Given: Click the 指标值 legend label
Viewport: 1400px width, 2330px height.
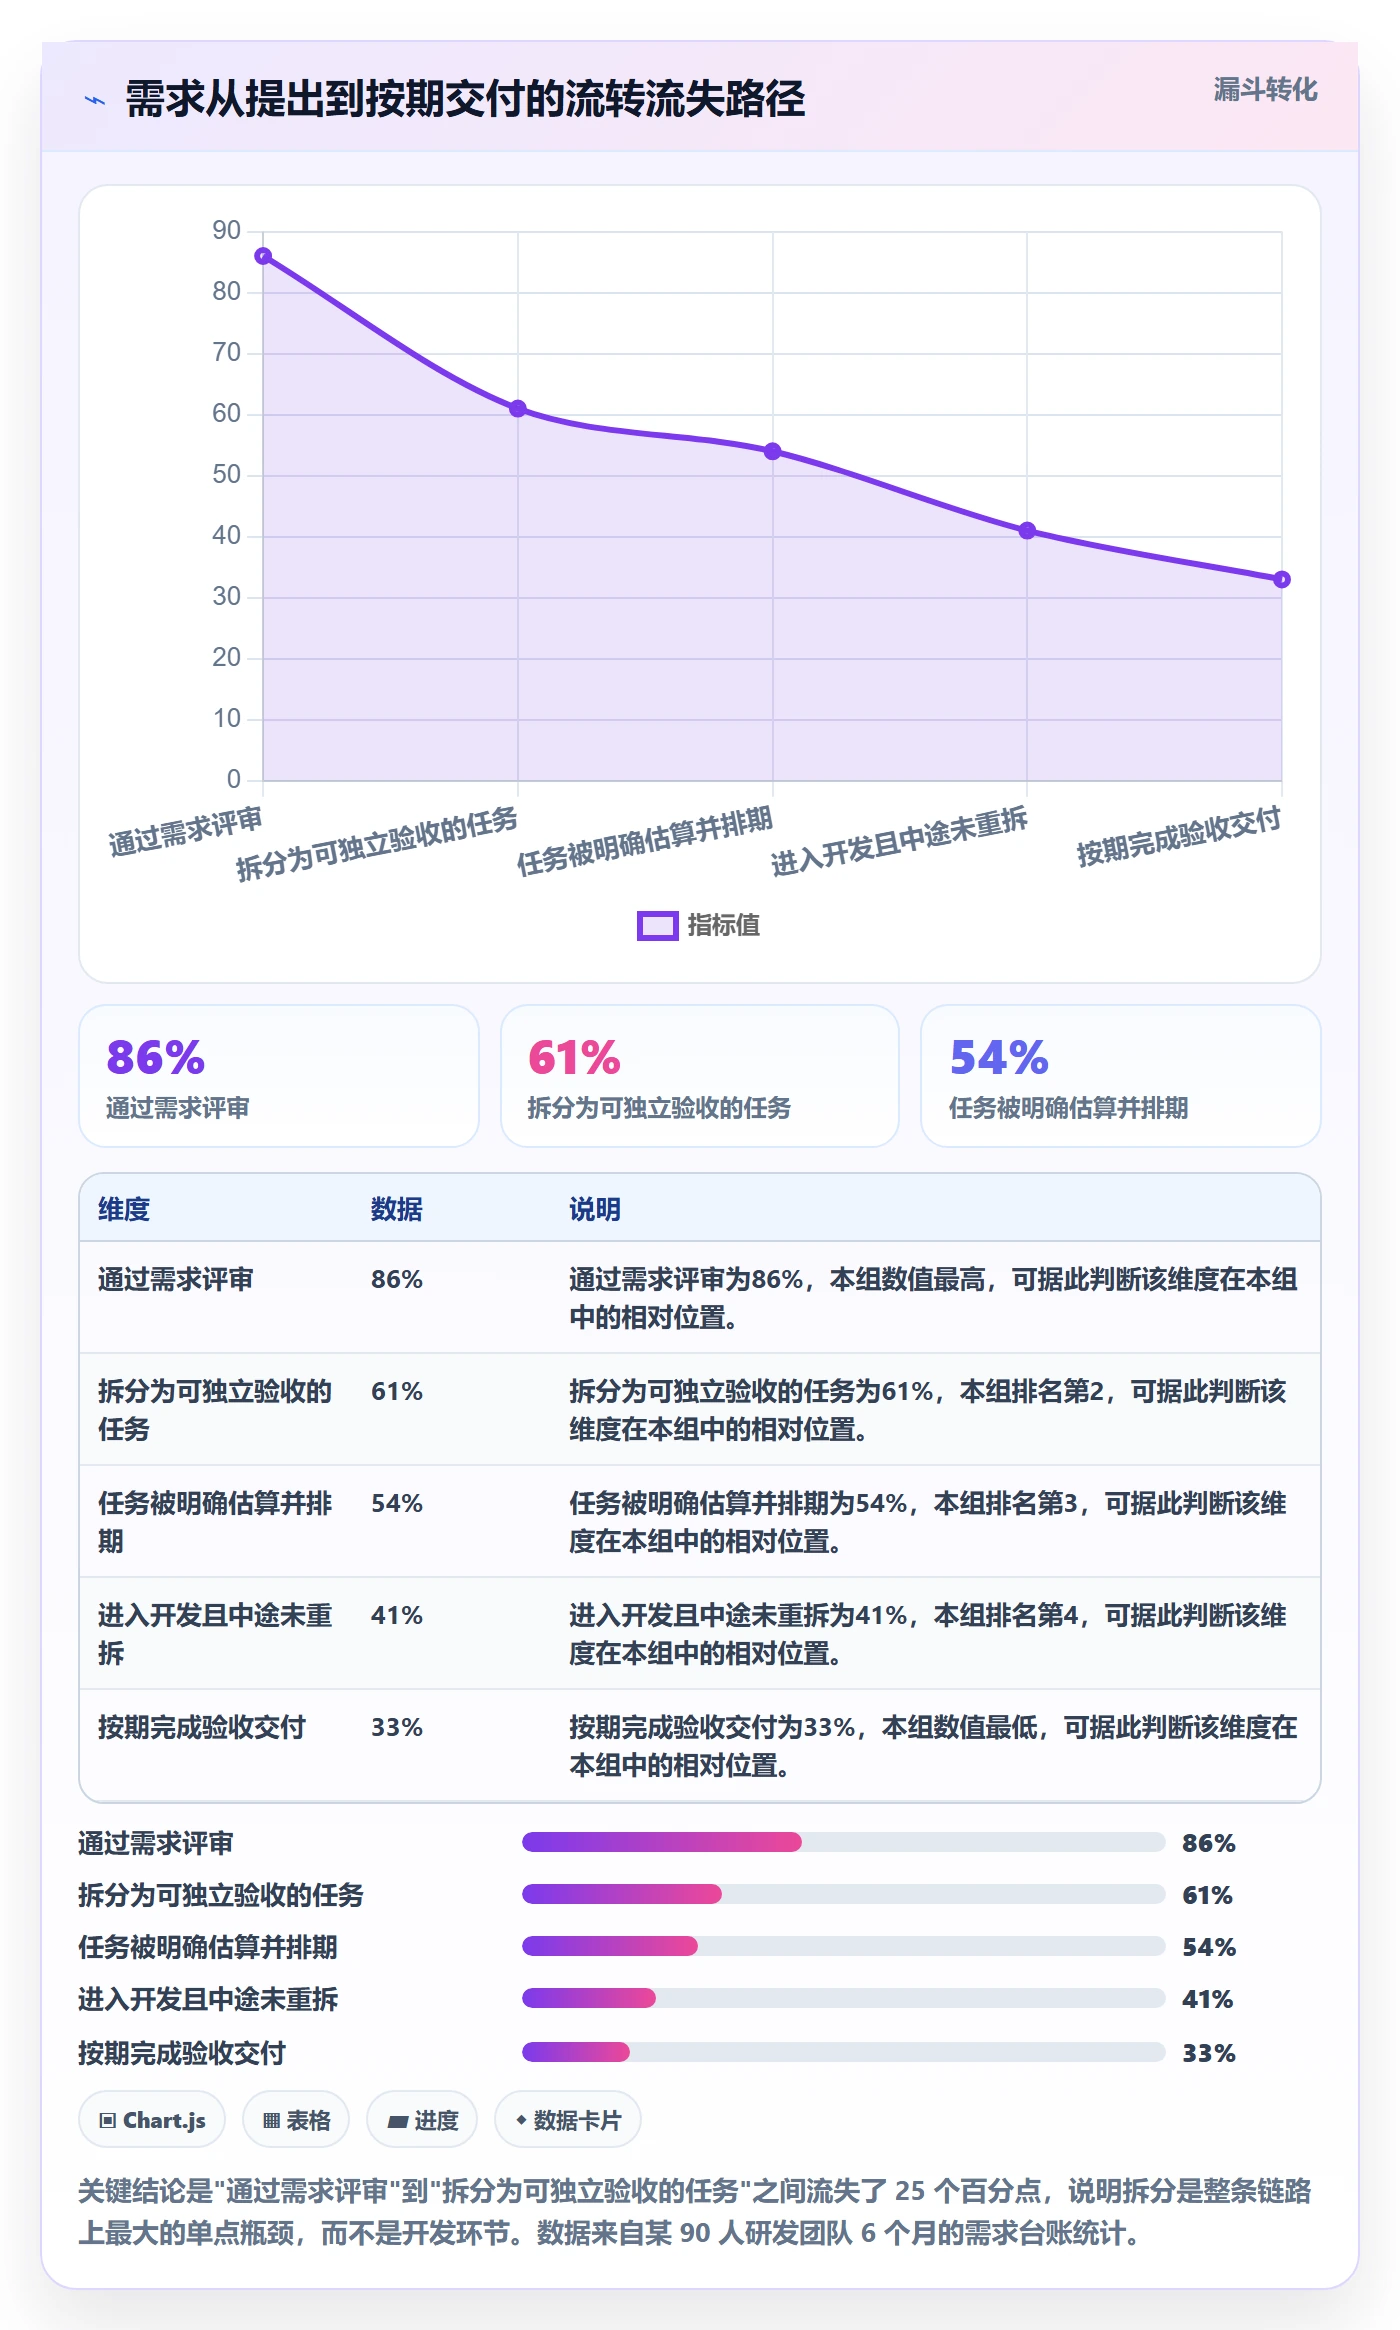Looking at the screenshot, I should [723, 926].
